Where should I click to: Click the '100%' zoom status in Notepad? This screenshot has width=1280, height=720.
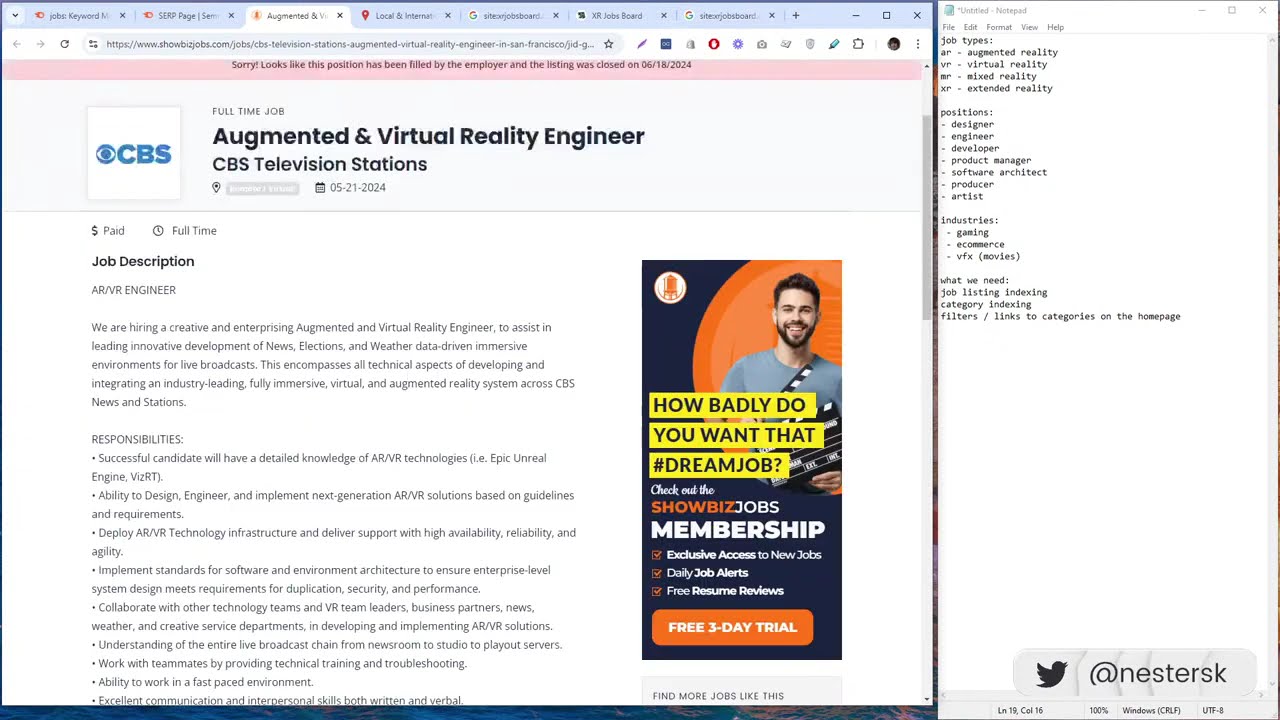[1098, 710]
